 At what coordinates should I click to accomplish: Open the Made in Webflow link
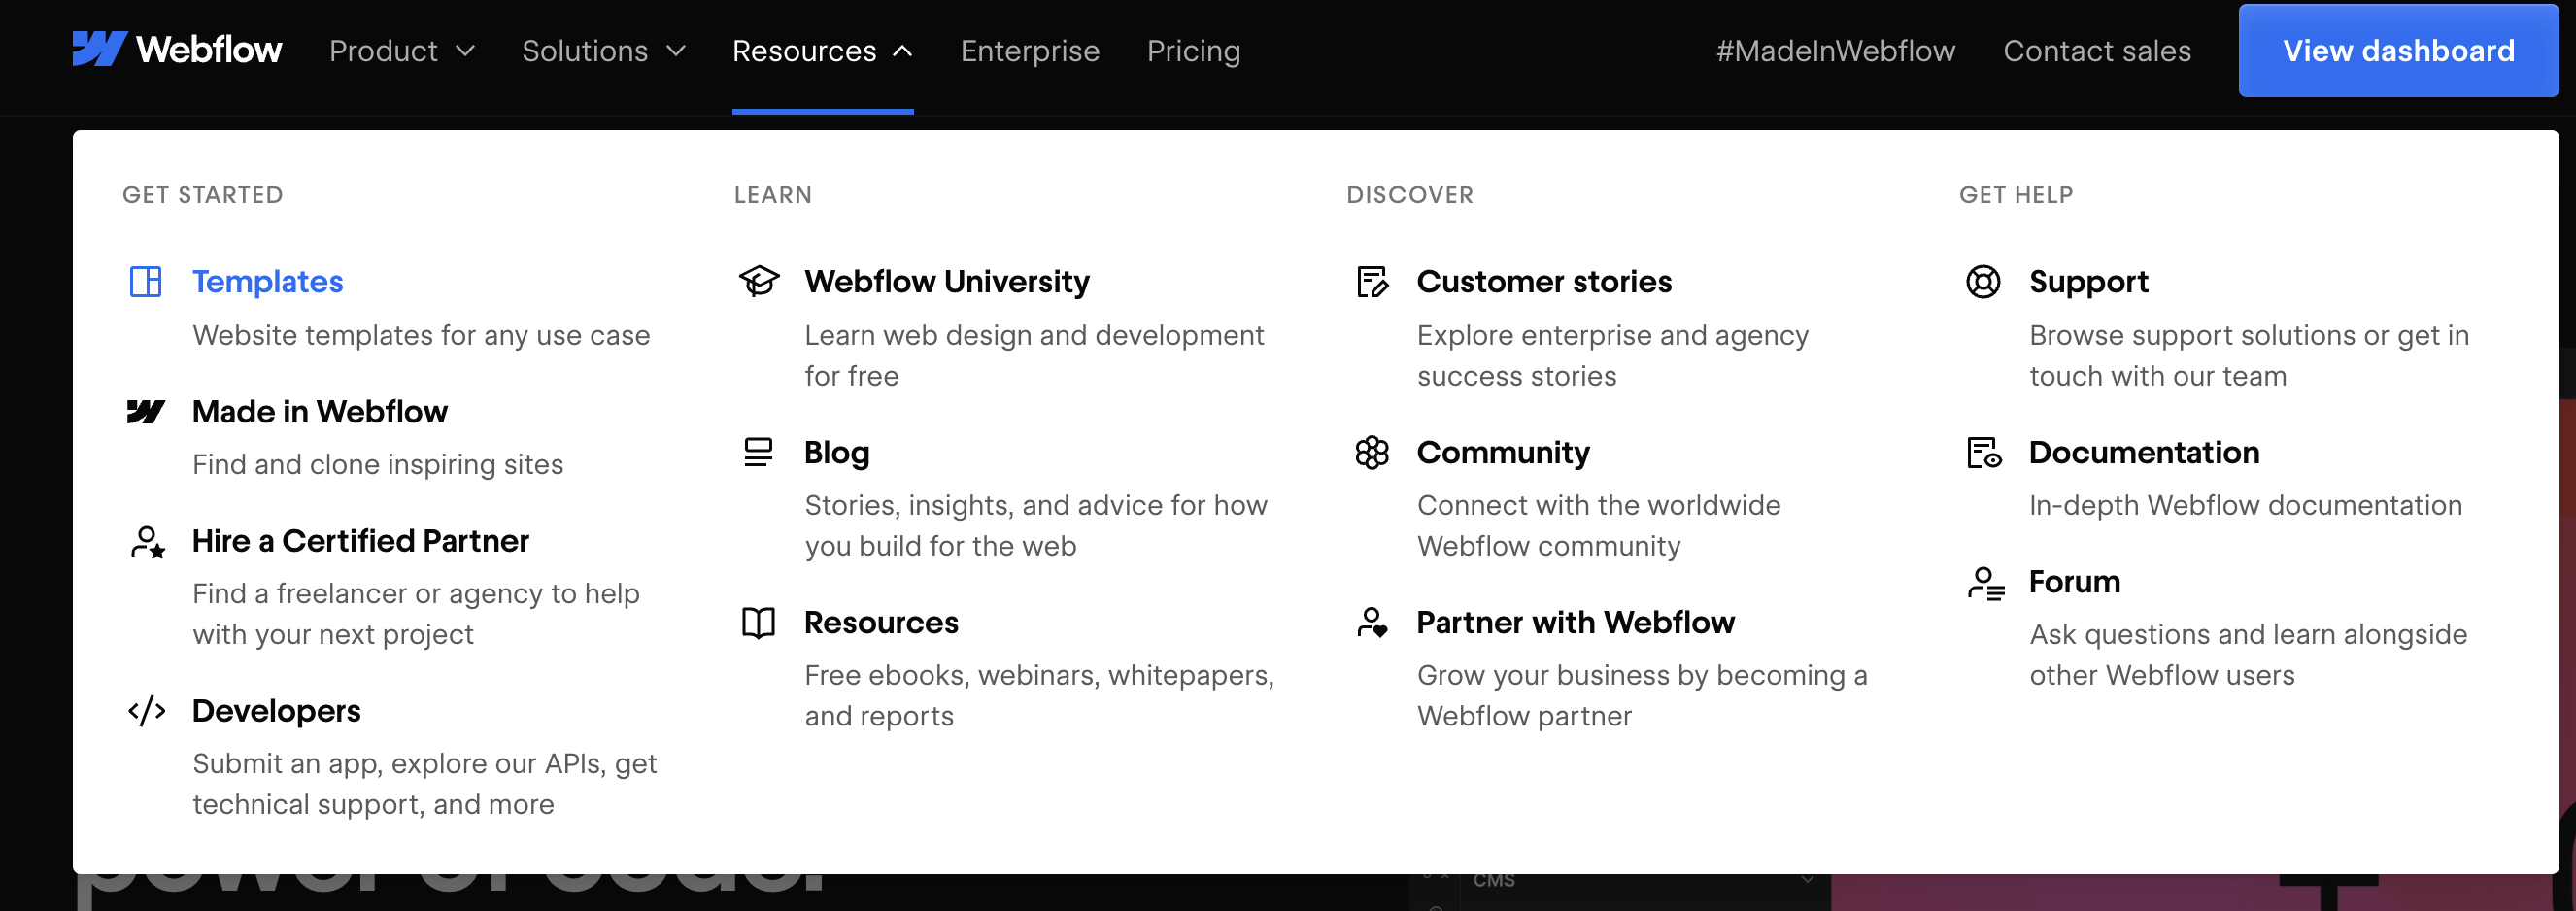click(x=319, y=412)
